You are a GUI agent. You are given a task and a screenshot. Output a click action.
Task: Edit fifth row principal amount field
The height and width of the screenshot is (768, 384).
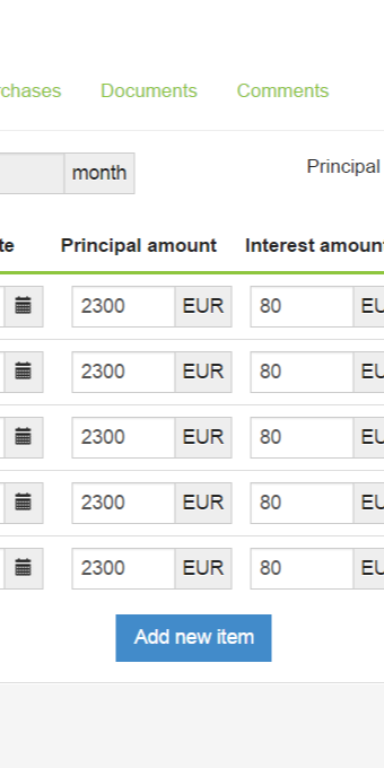(123, 569)
